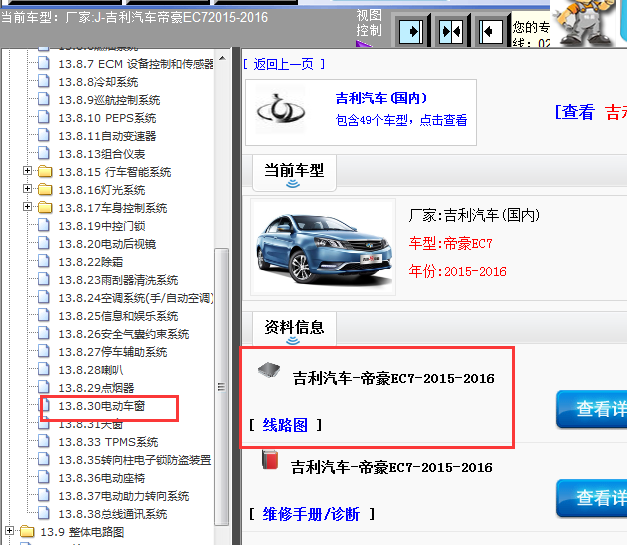Open the 线路图 link
This screenshot has height=545, width=627.
click(285, 425)
